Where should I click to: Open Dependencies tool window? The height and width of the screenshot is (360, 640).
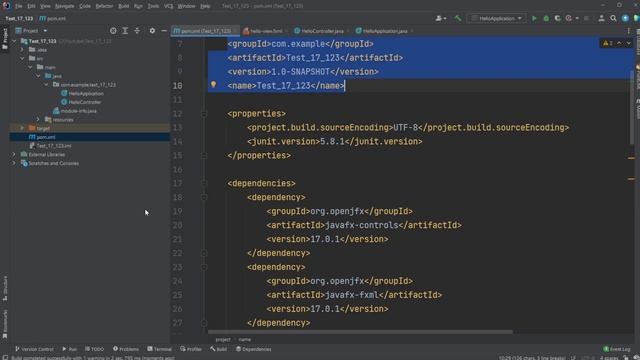253,349
